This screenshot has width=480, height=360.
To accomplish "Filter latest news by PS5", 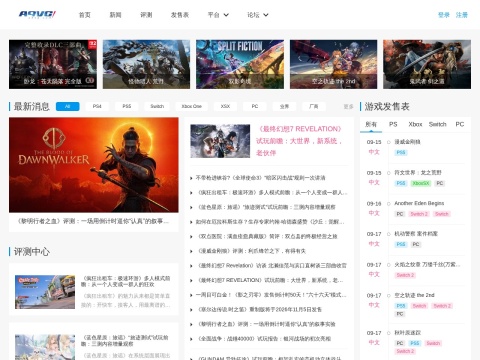I will pos(127,106).
